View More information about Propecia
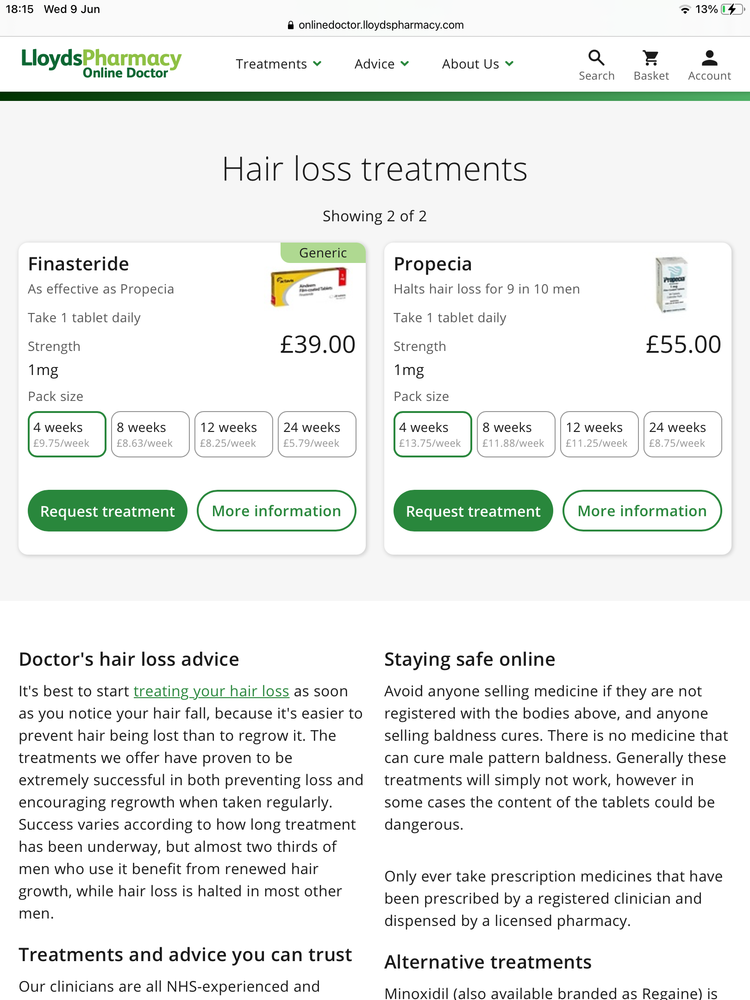 (x=642, y=511)
